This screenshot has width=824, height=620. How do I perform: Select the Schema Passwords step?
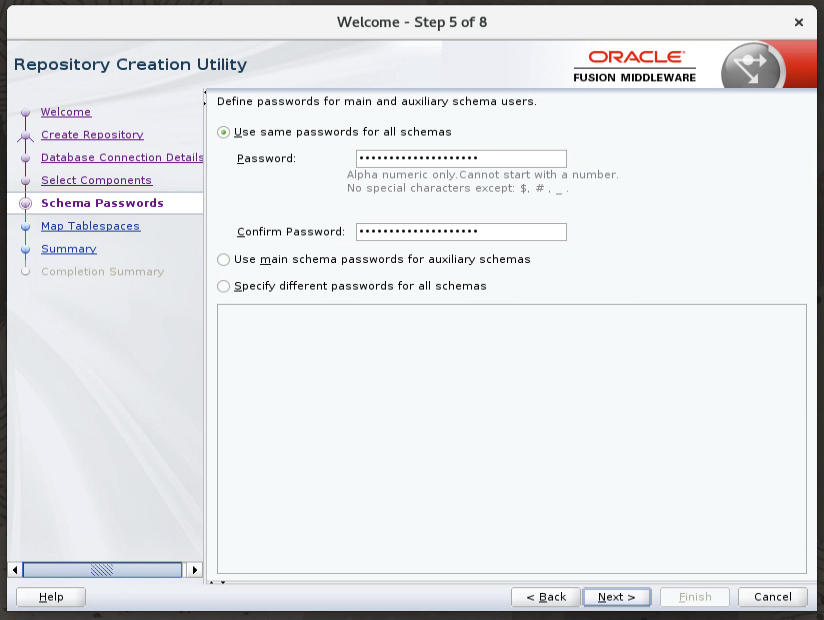(x=102, y=203)
